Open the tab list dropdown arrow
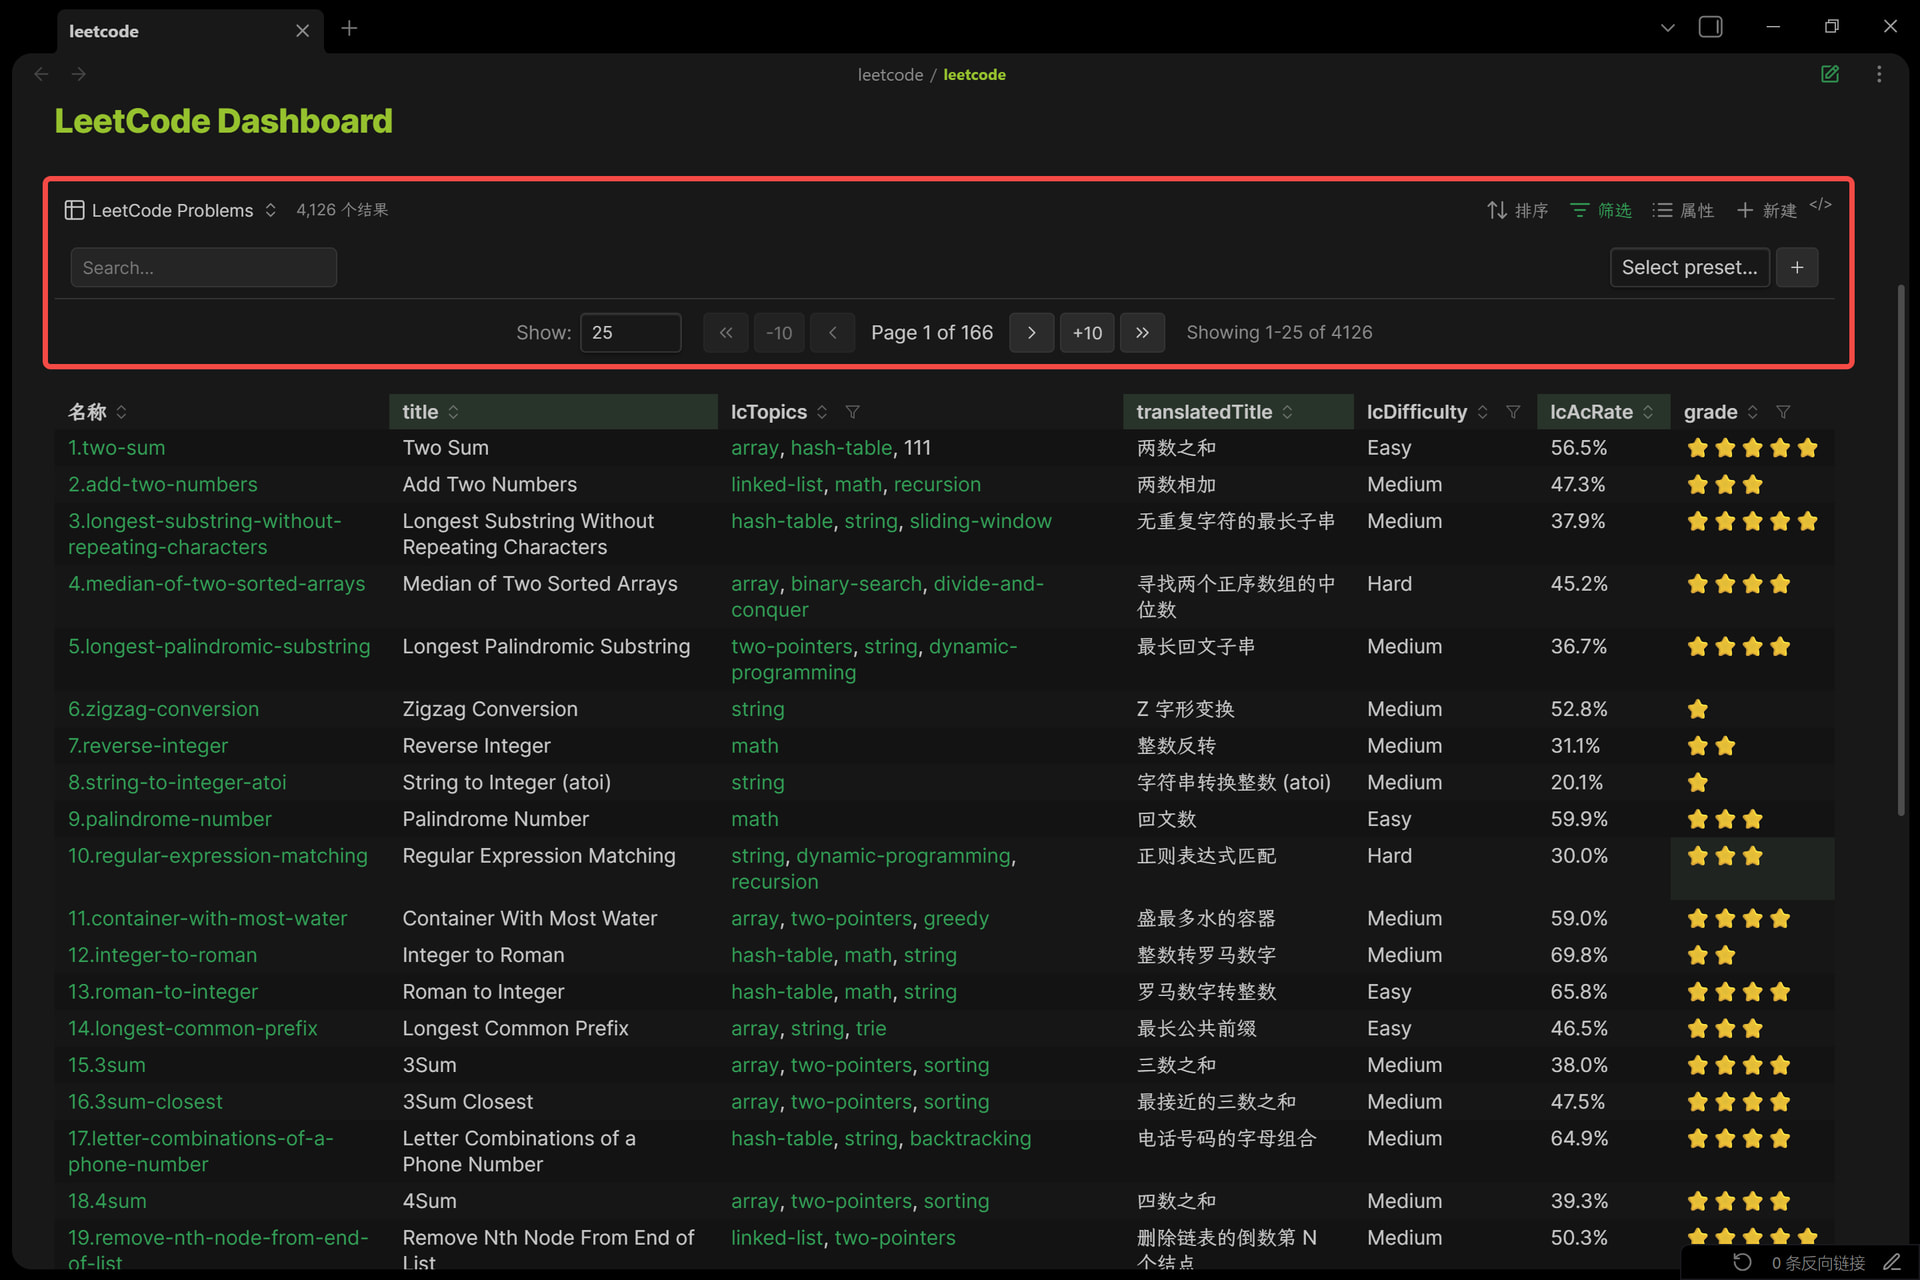This screenshot has height=1280, width=1920. click(x=1667, y=28)
